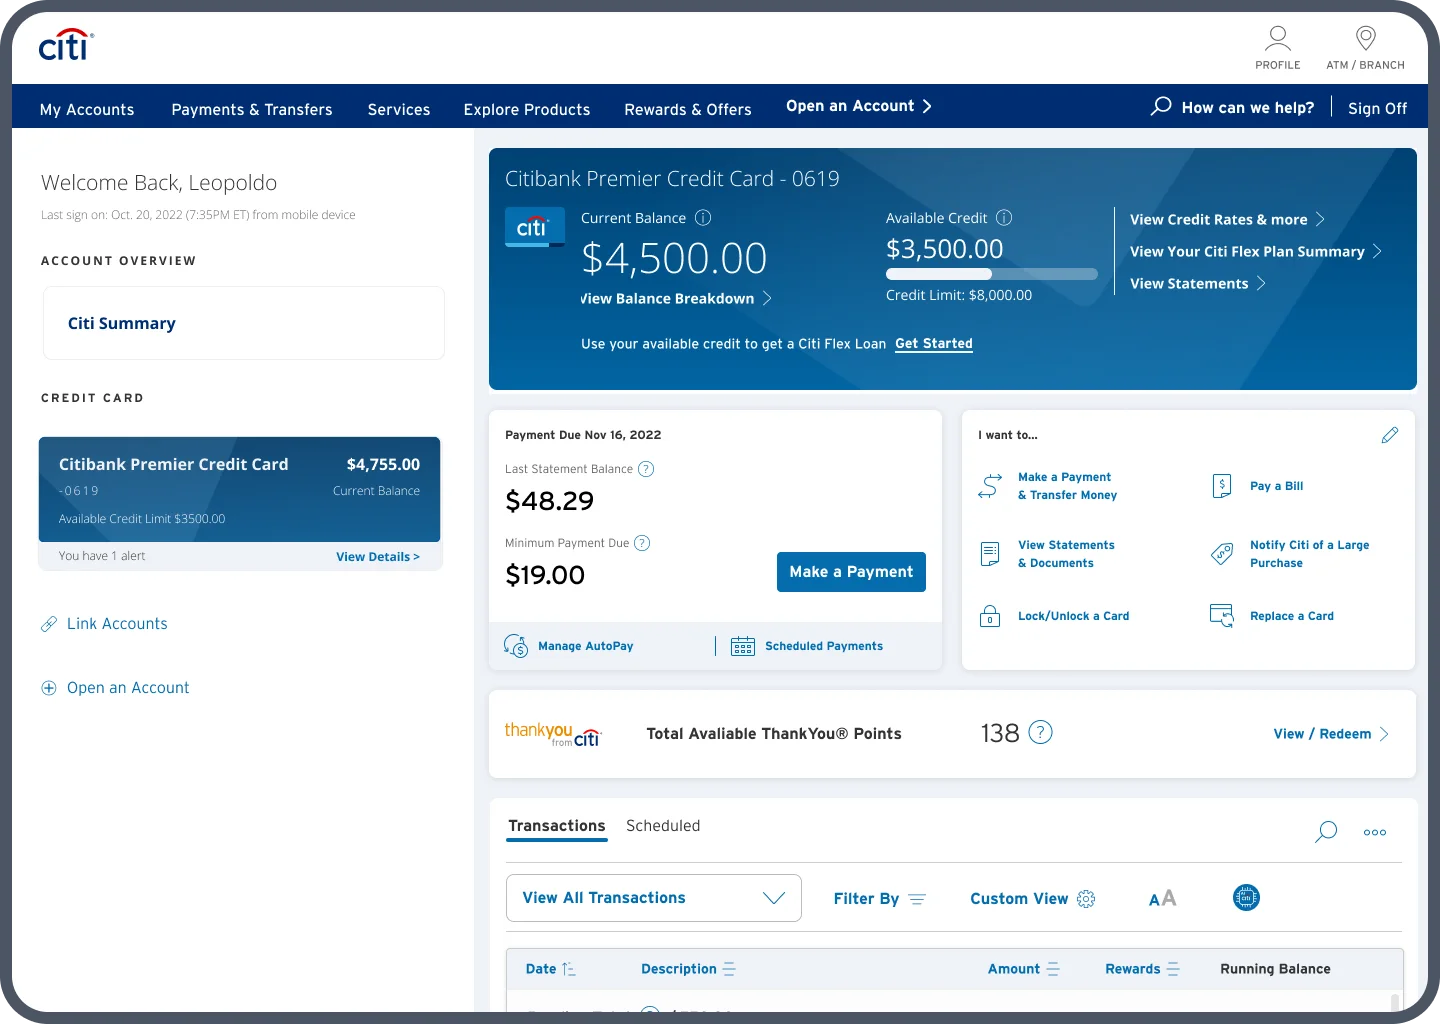
Task: Click the Citi card thumbnail image
Action: tap(534, 227)
